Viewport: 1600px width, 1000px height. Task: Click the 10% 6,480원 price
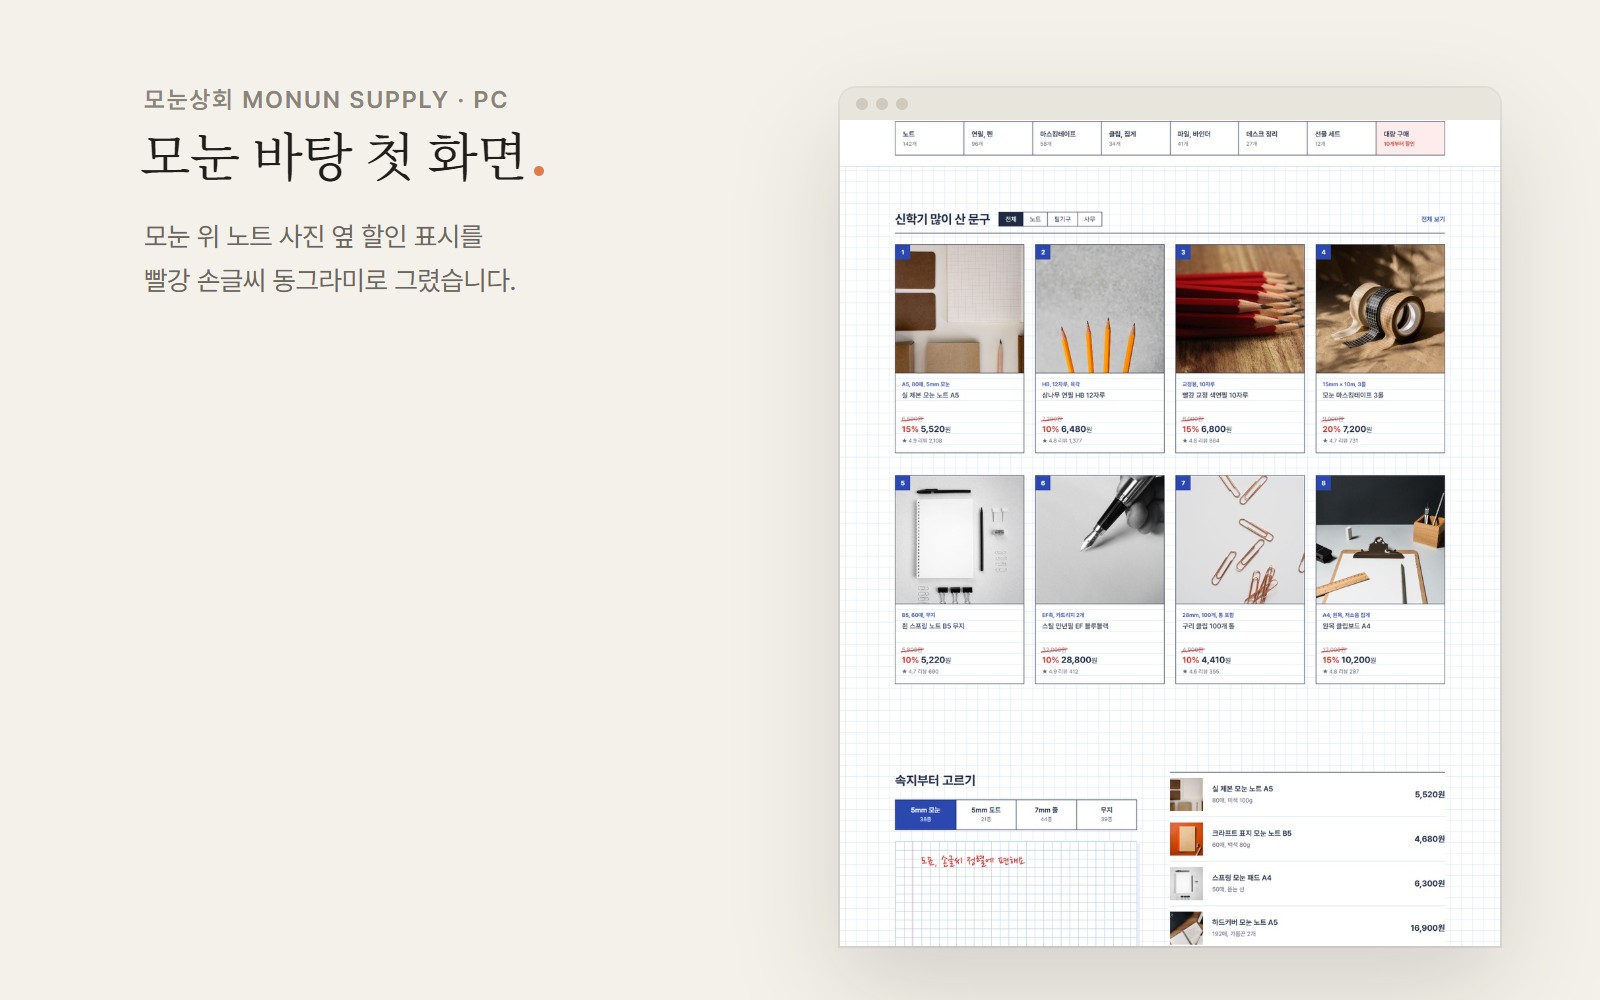click(x=1067, y=429)
